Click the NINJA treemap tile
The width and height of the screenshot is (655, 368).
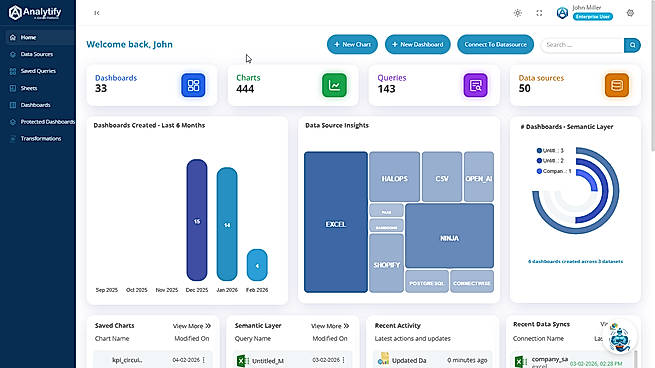[449, 236]
